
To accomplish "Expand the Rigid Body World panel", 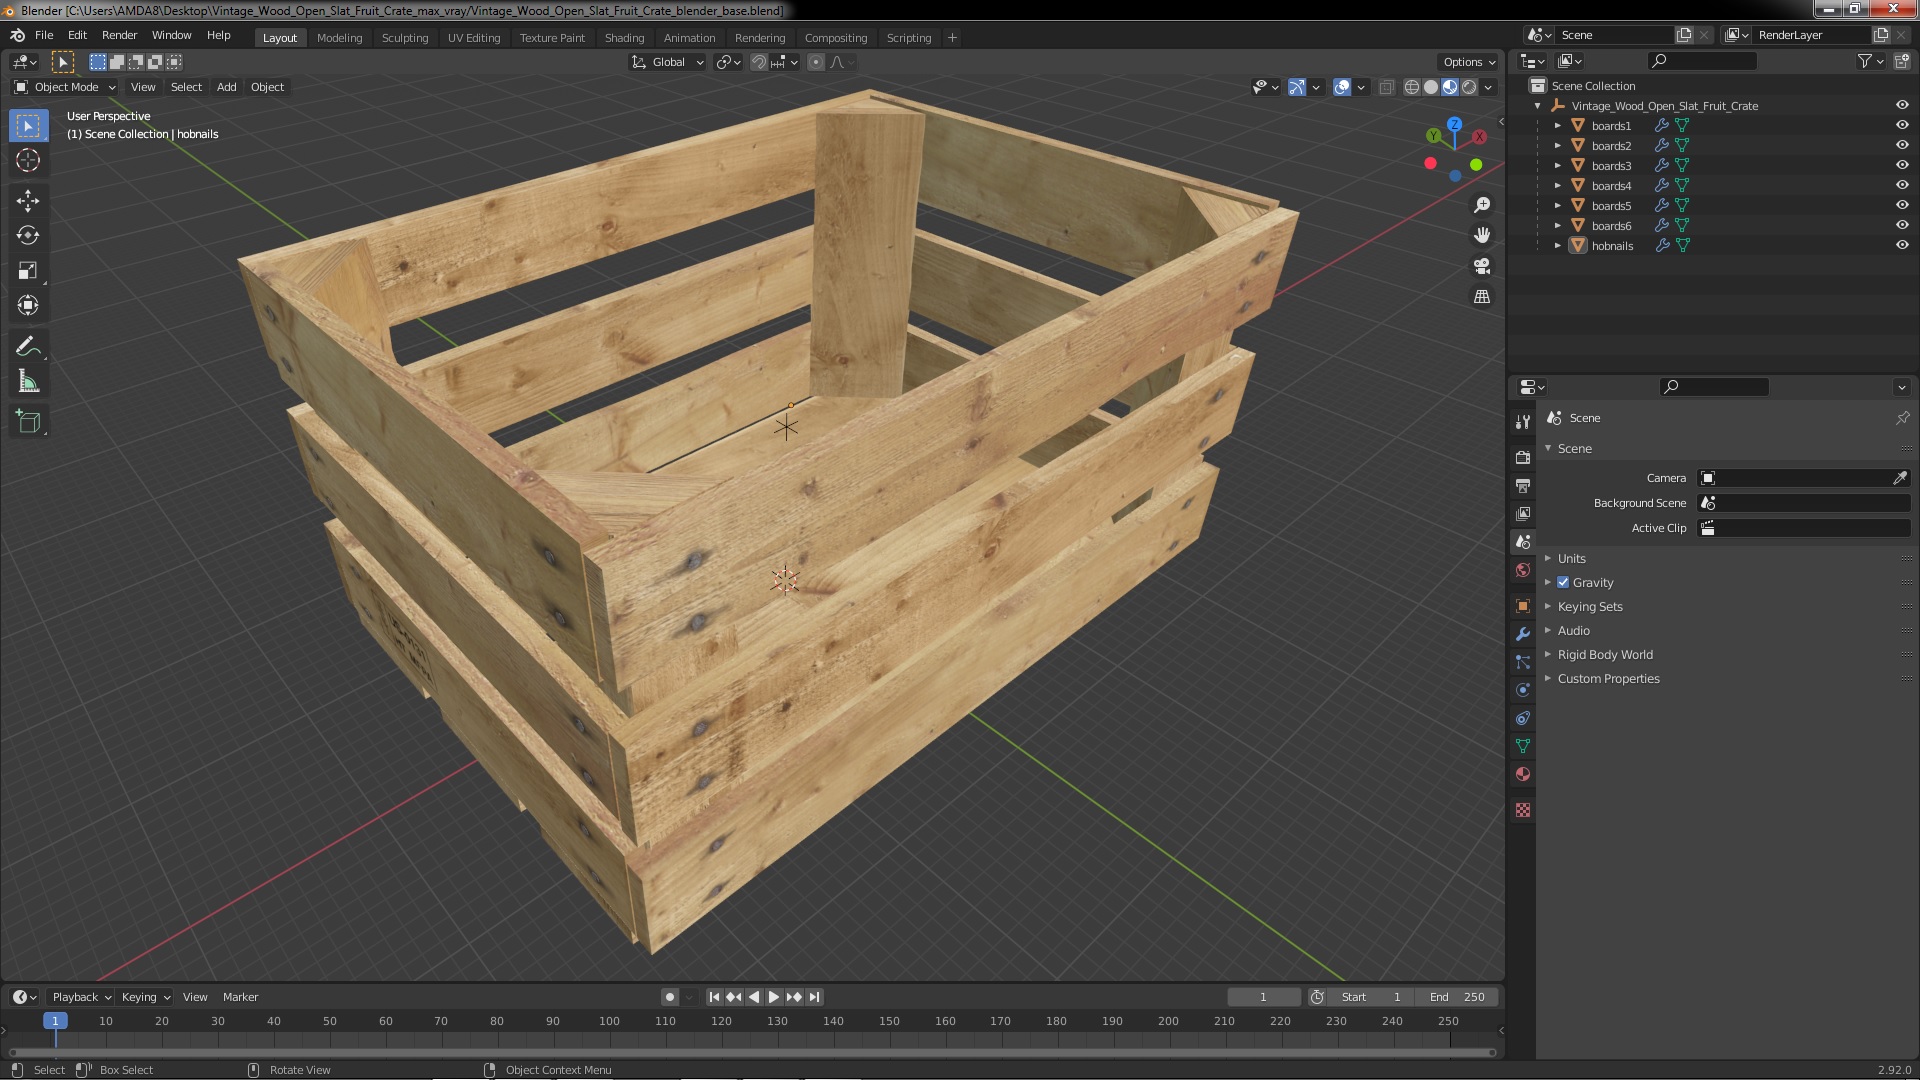I will 1604,654.
